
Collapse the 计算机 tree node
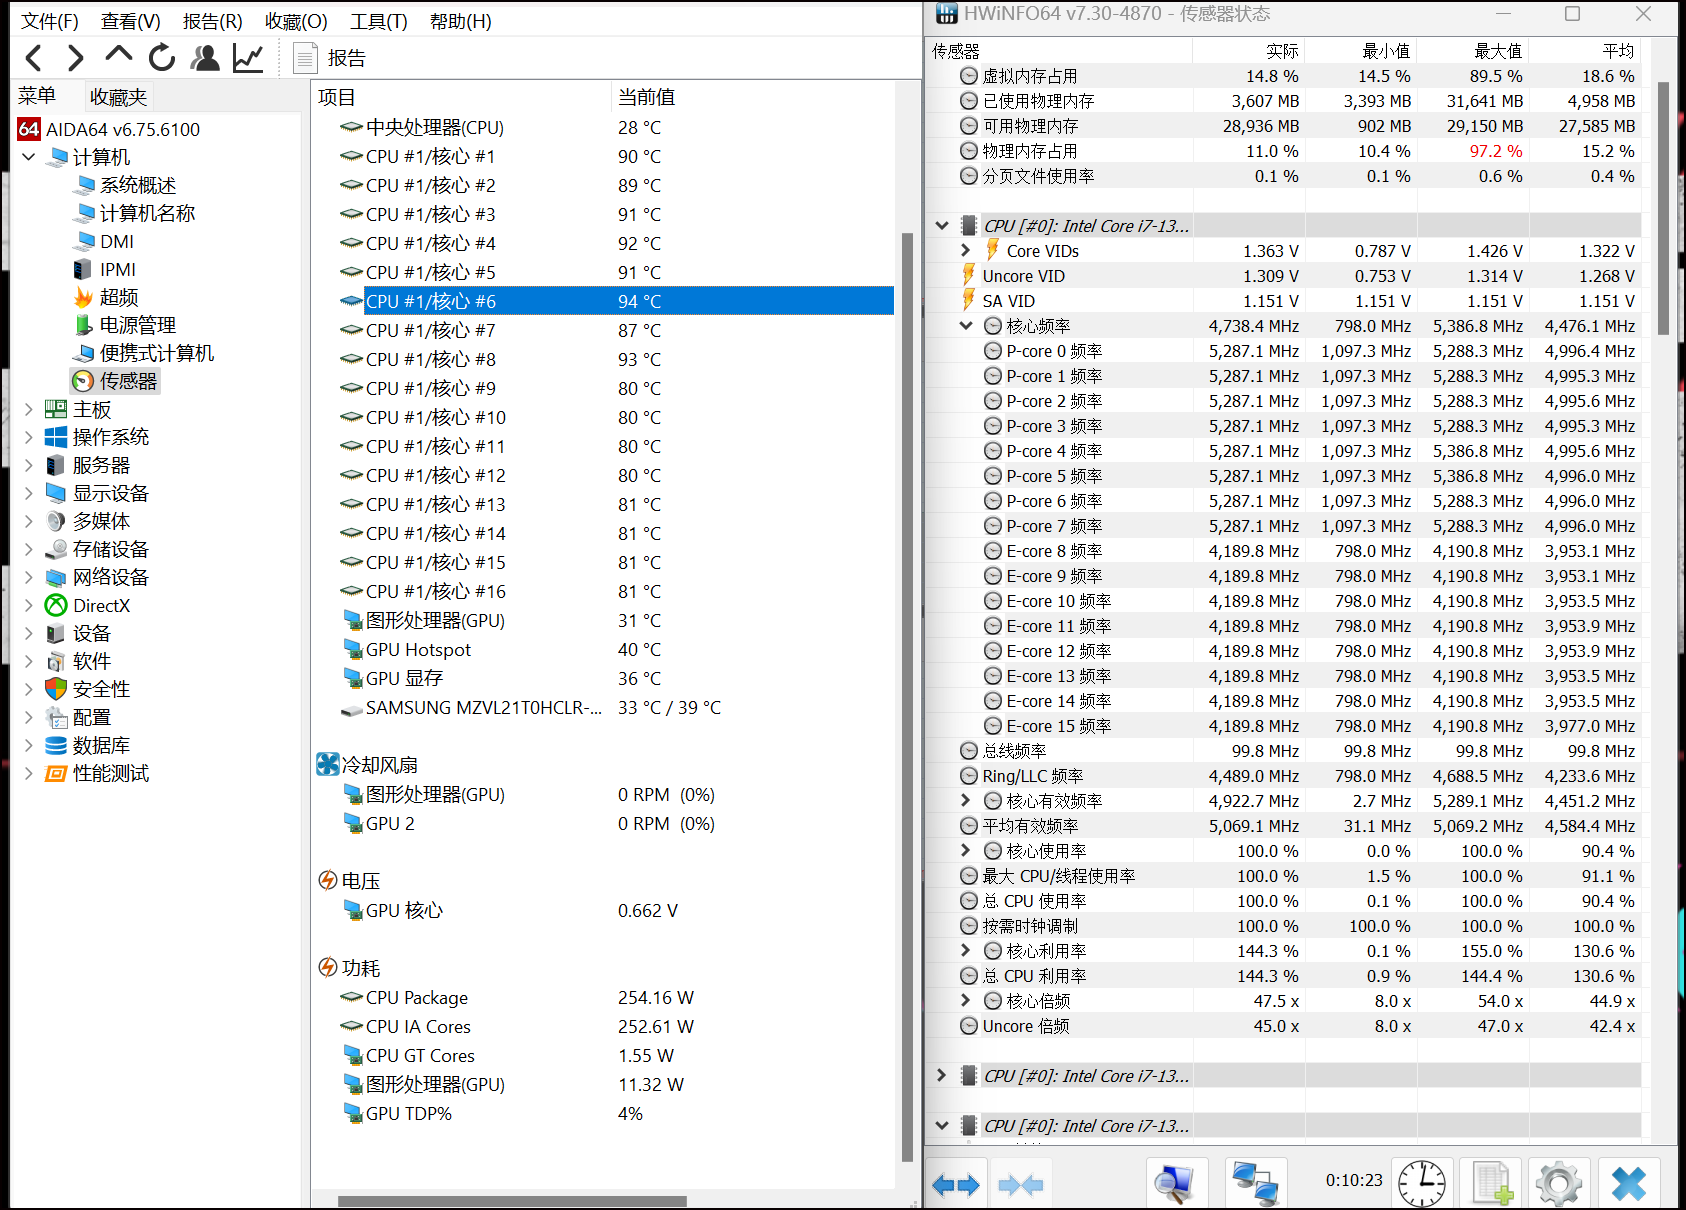(x=29, y=157)
